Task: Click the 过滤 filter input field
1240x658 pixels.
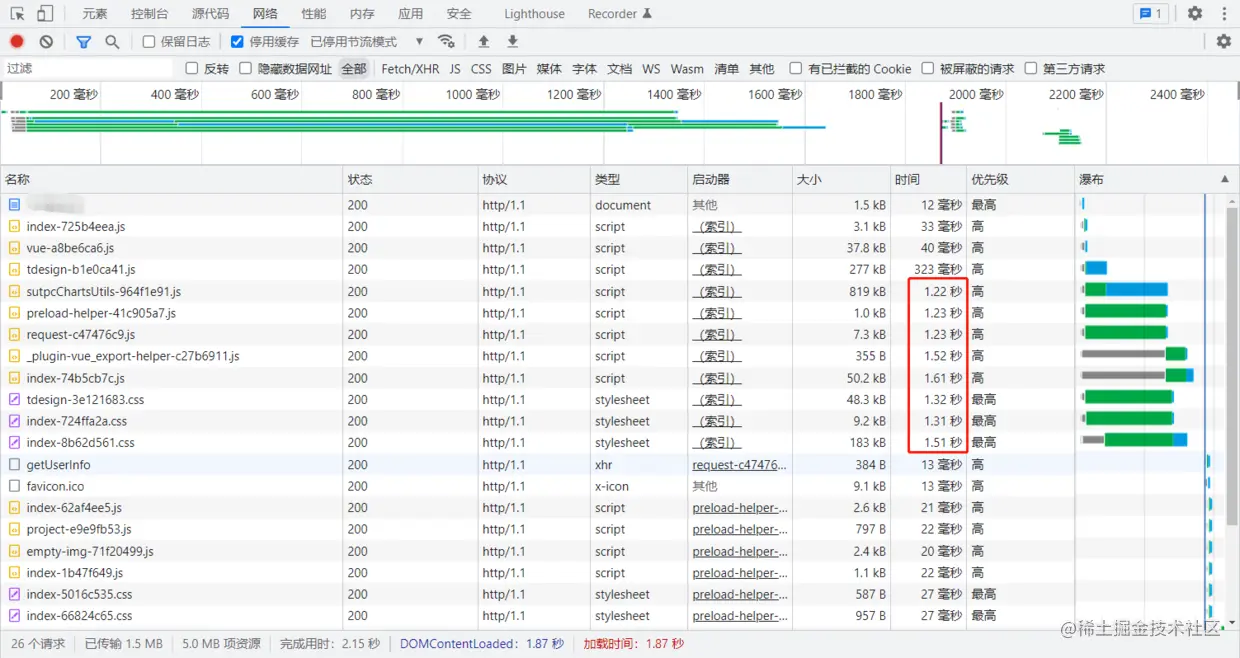Action: (x=88, y=69)
